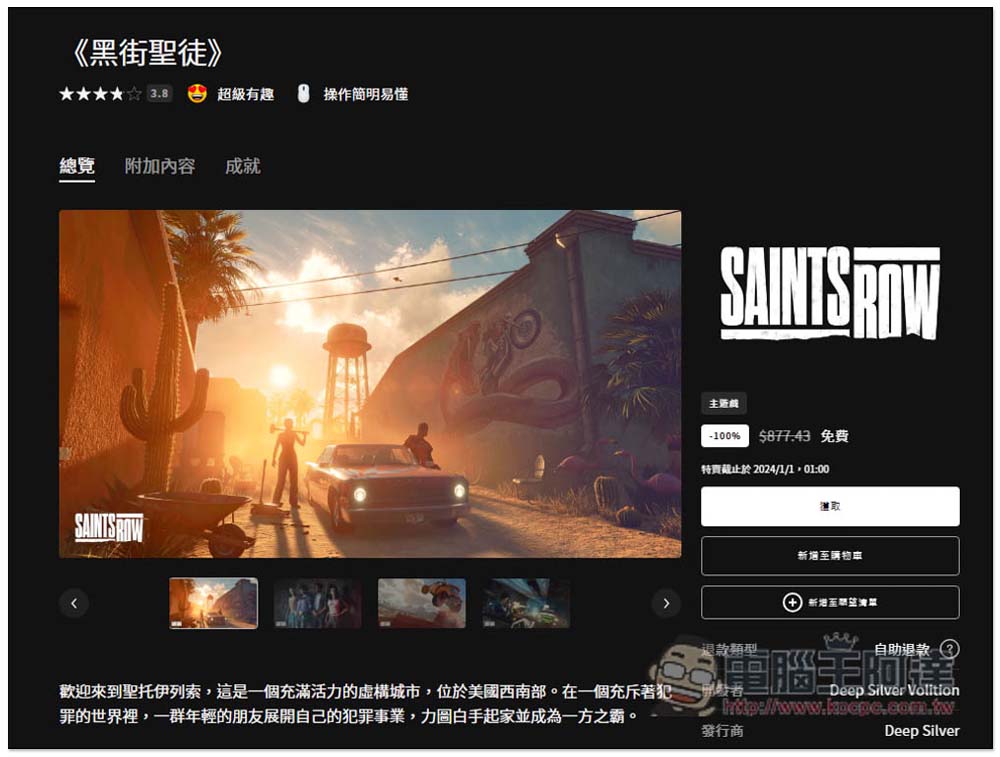Click the main sunset screenshot image
The height and width of the screenshot is (757, 1000).
tap(370, 384)
